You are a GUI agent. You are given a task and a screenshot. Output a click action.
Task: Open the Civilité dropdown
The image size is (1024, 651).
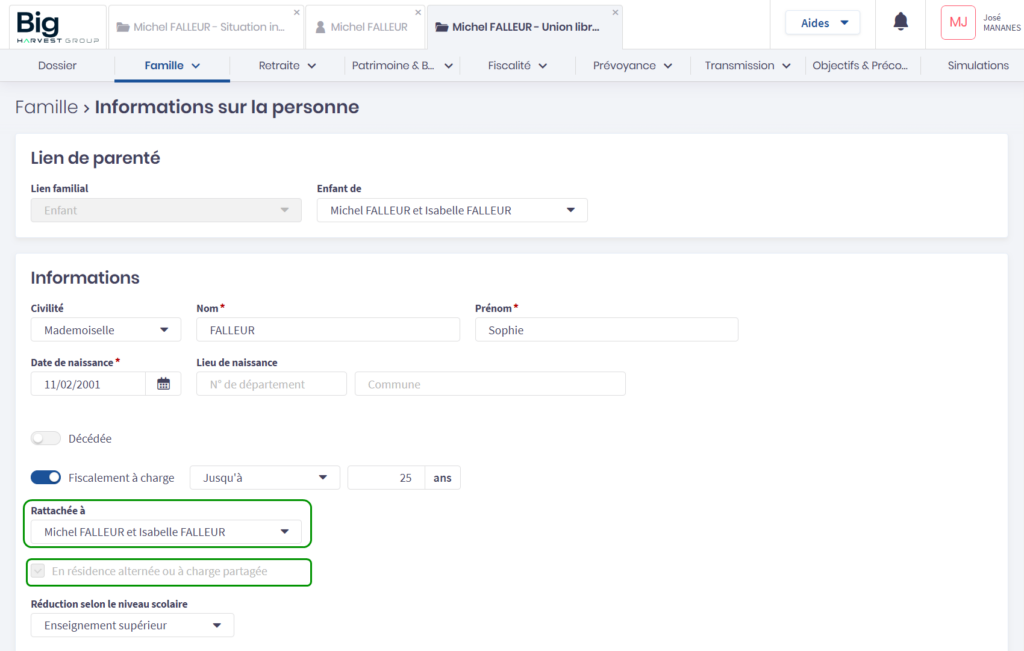[x=106, y=330]
